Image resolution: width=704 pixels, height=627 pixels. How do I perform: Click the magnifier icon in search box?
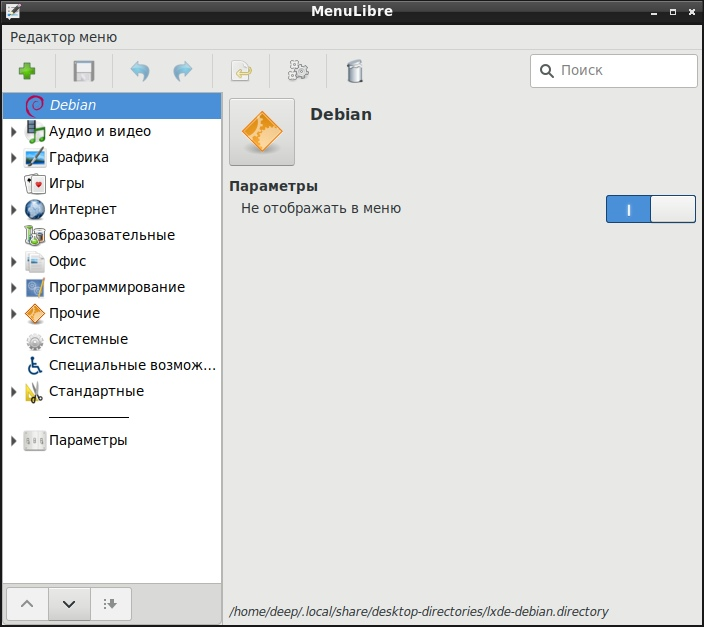click(546, 71)
